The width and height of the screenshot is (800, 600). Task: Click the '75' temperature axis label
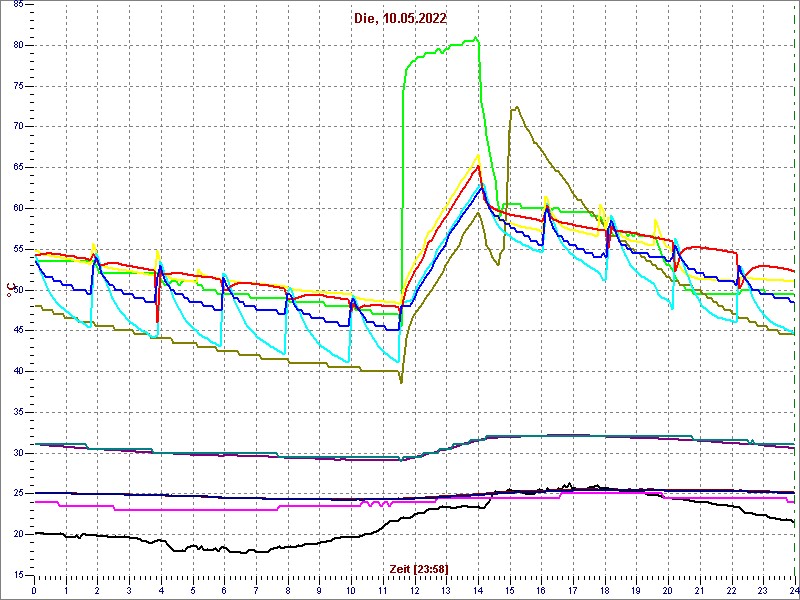click(x=17, y=86)
